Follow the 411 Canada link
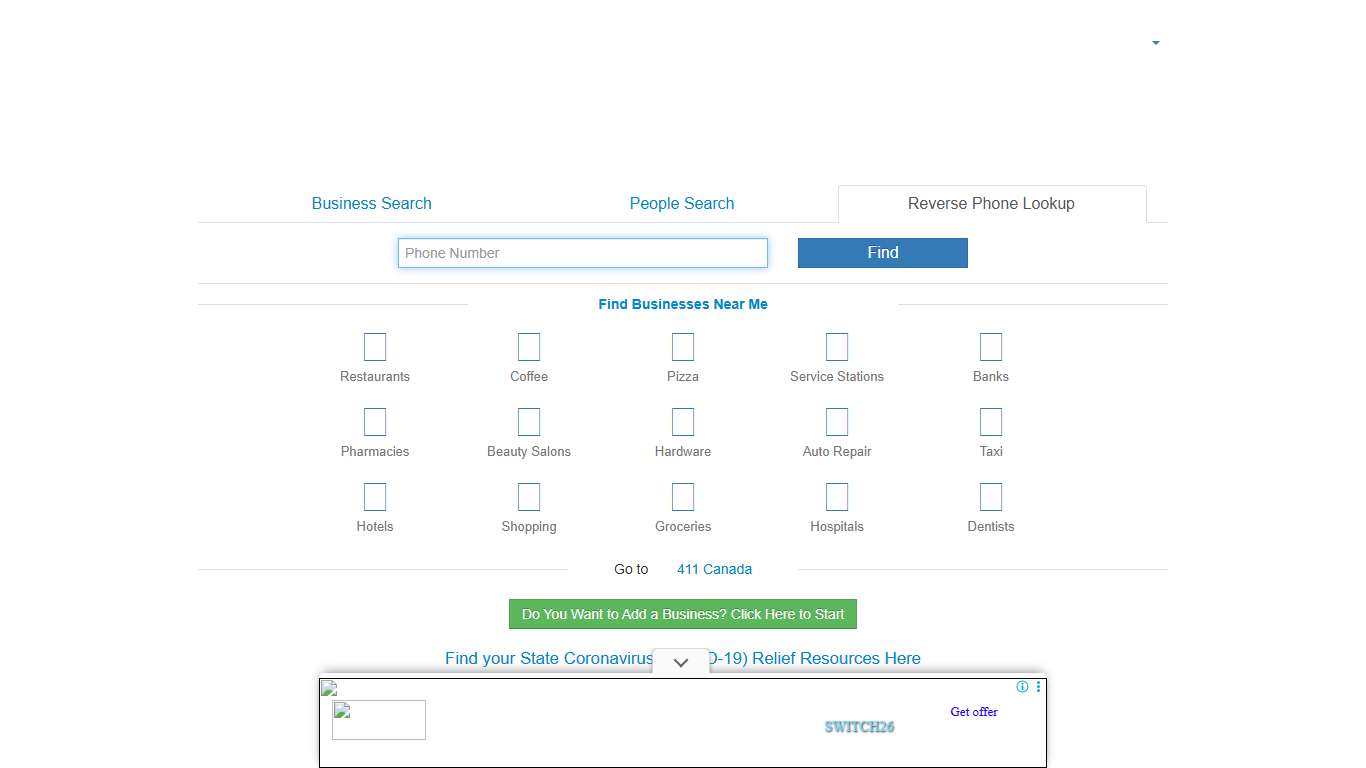 [714, 569]
